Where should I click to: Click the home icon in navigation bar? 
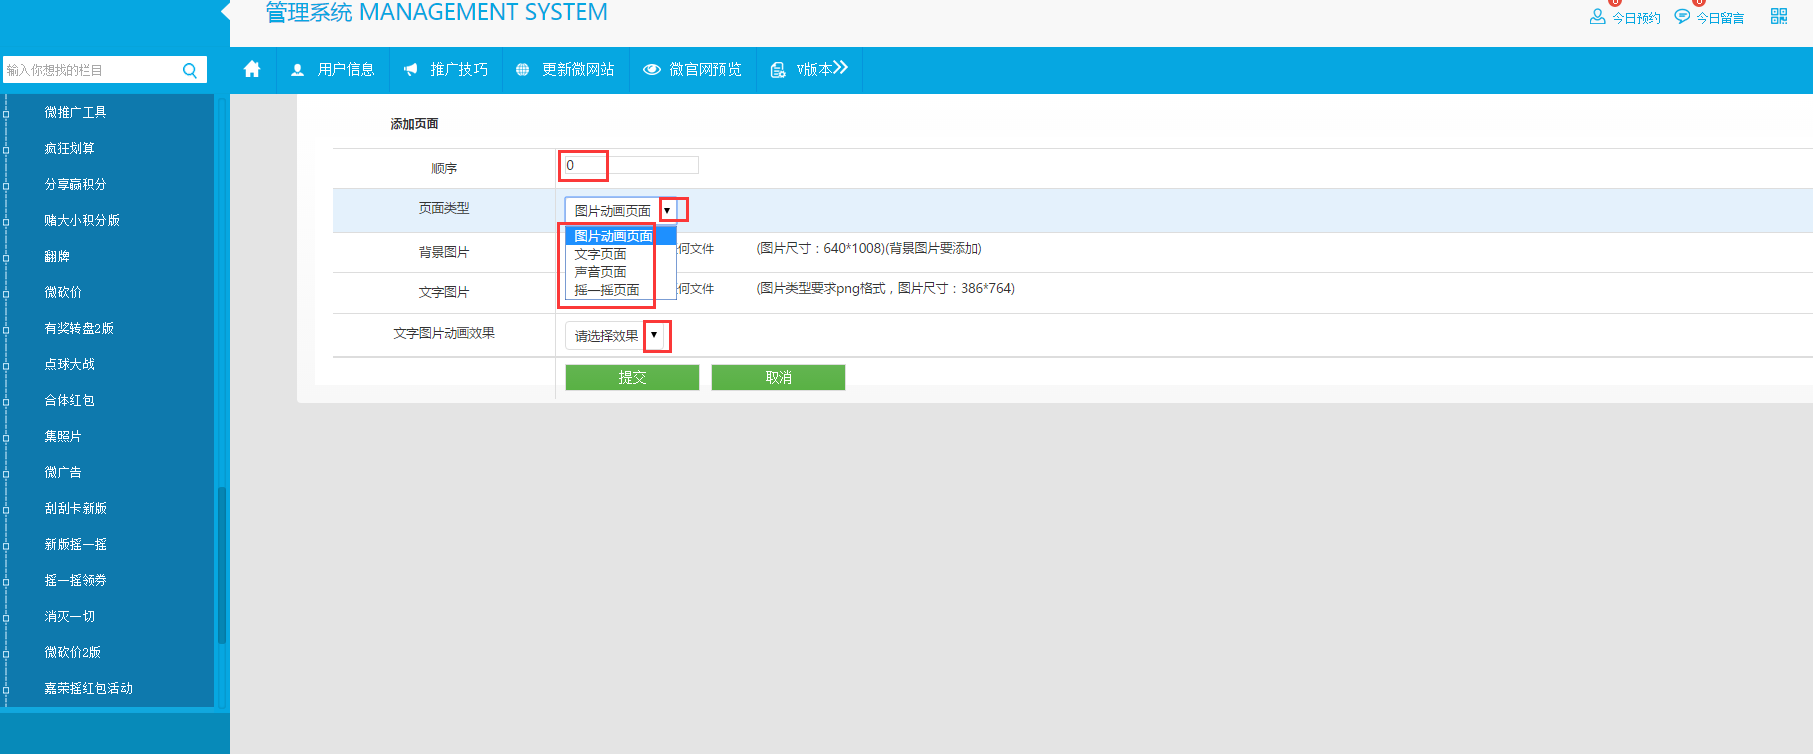tap(252, 69)
